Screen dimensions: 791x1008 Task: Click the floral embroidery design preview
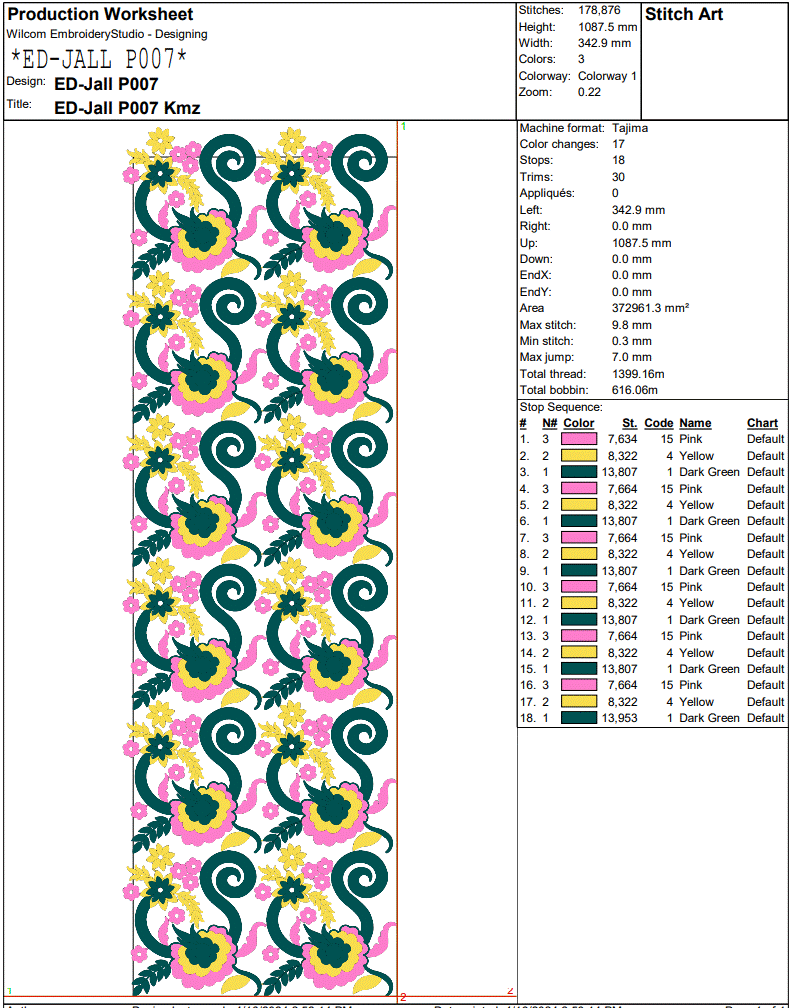point(265,560)
